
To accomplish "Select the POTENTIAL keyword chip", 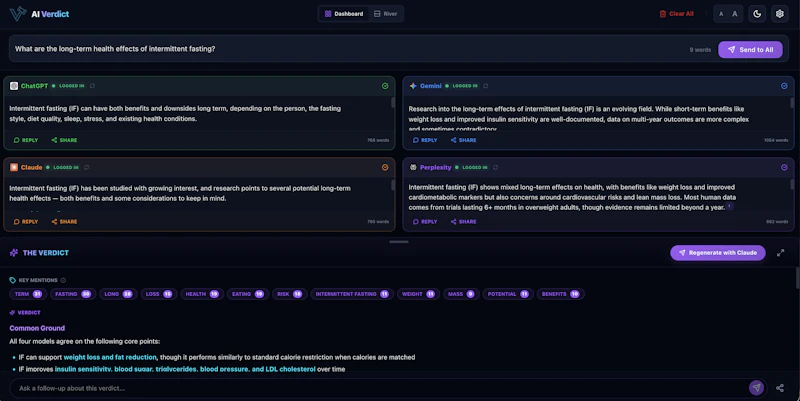I will (x=508, y=294).
